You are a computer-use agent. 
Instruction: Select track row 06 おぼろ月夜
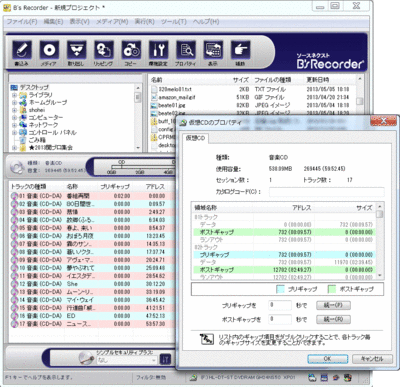click(92, 236)
